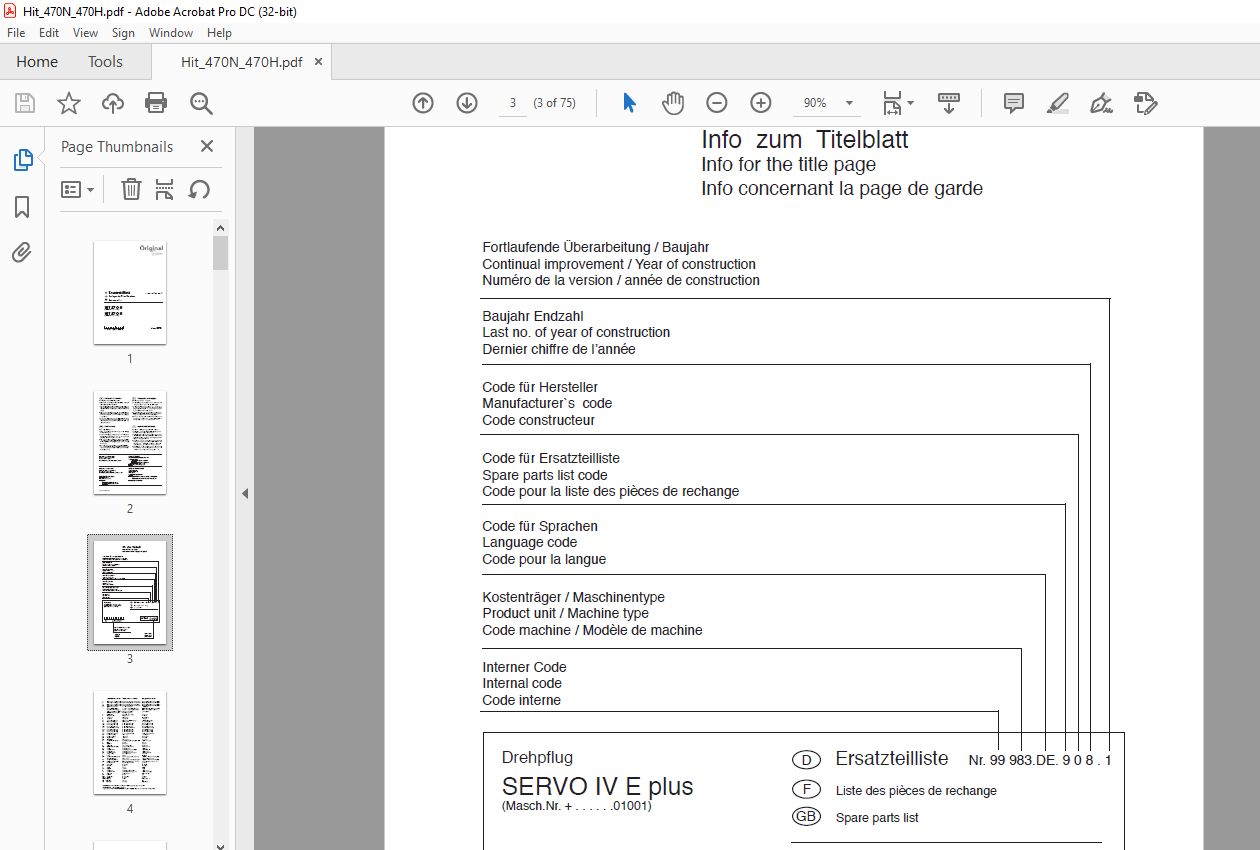Open the thumbnail options dropdown
This screenshot has width=1260, height=850.
tap(78, 189)
